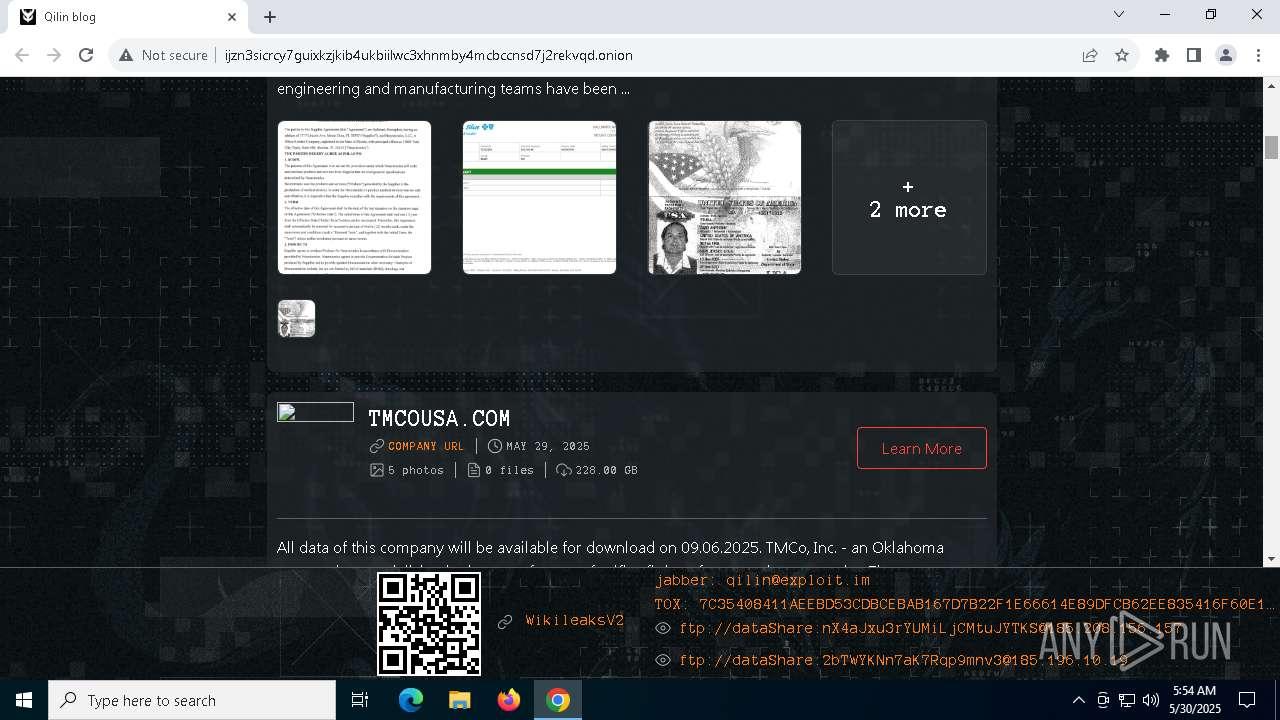The height and width of the screenshot is (720, 1280).
Task: Expand the '+ 2 more' photos tile
Action: pos(909,197)
